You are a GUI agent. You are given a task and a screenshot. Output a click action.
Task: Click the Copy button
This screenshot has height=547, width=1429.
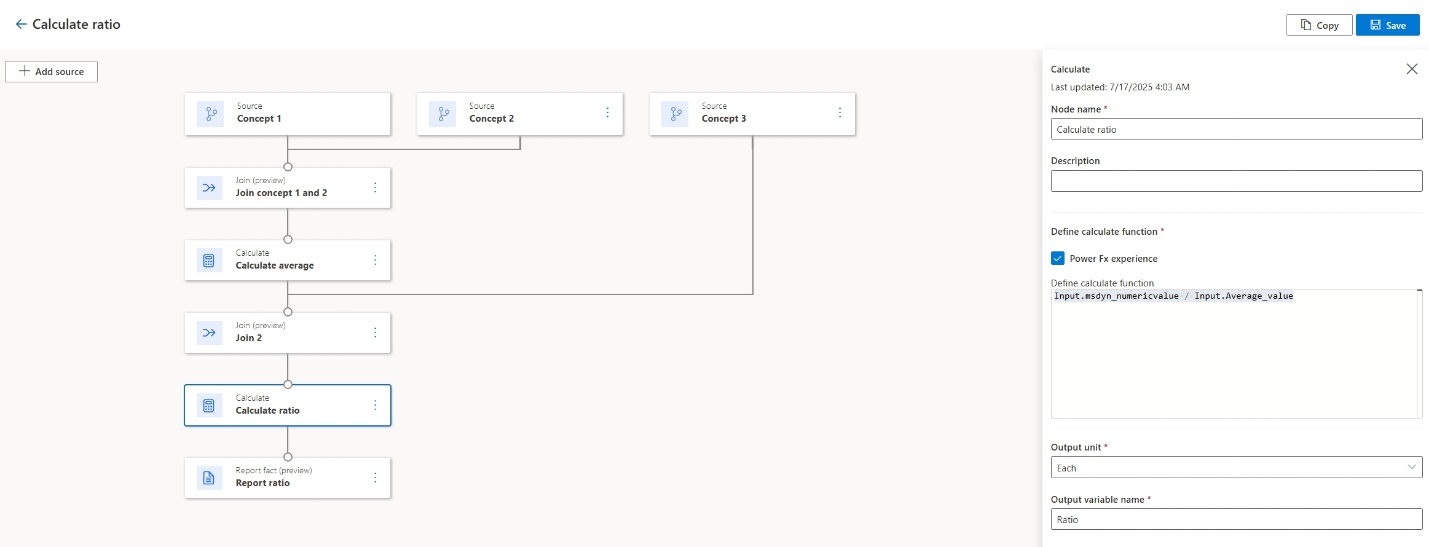click(1319, 25)
